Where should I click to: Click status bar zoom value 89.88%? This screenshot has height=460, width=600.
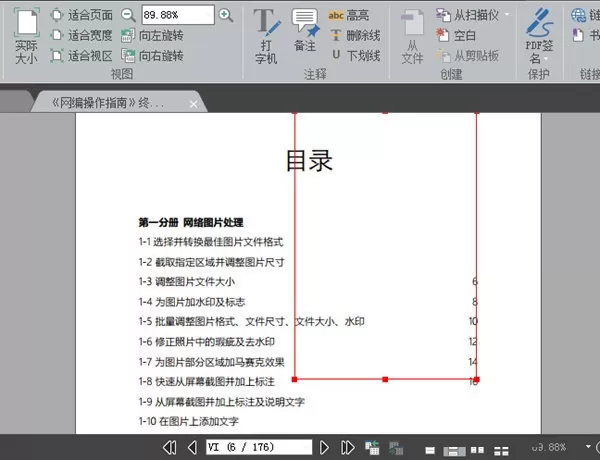549,447
